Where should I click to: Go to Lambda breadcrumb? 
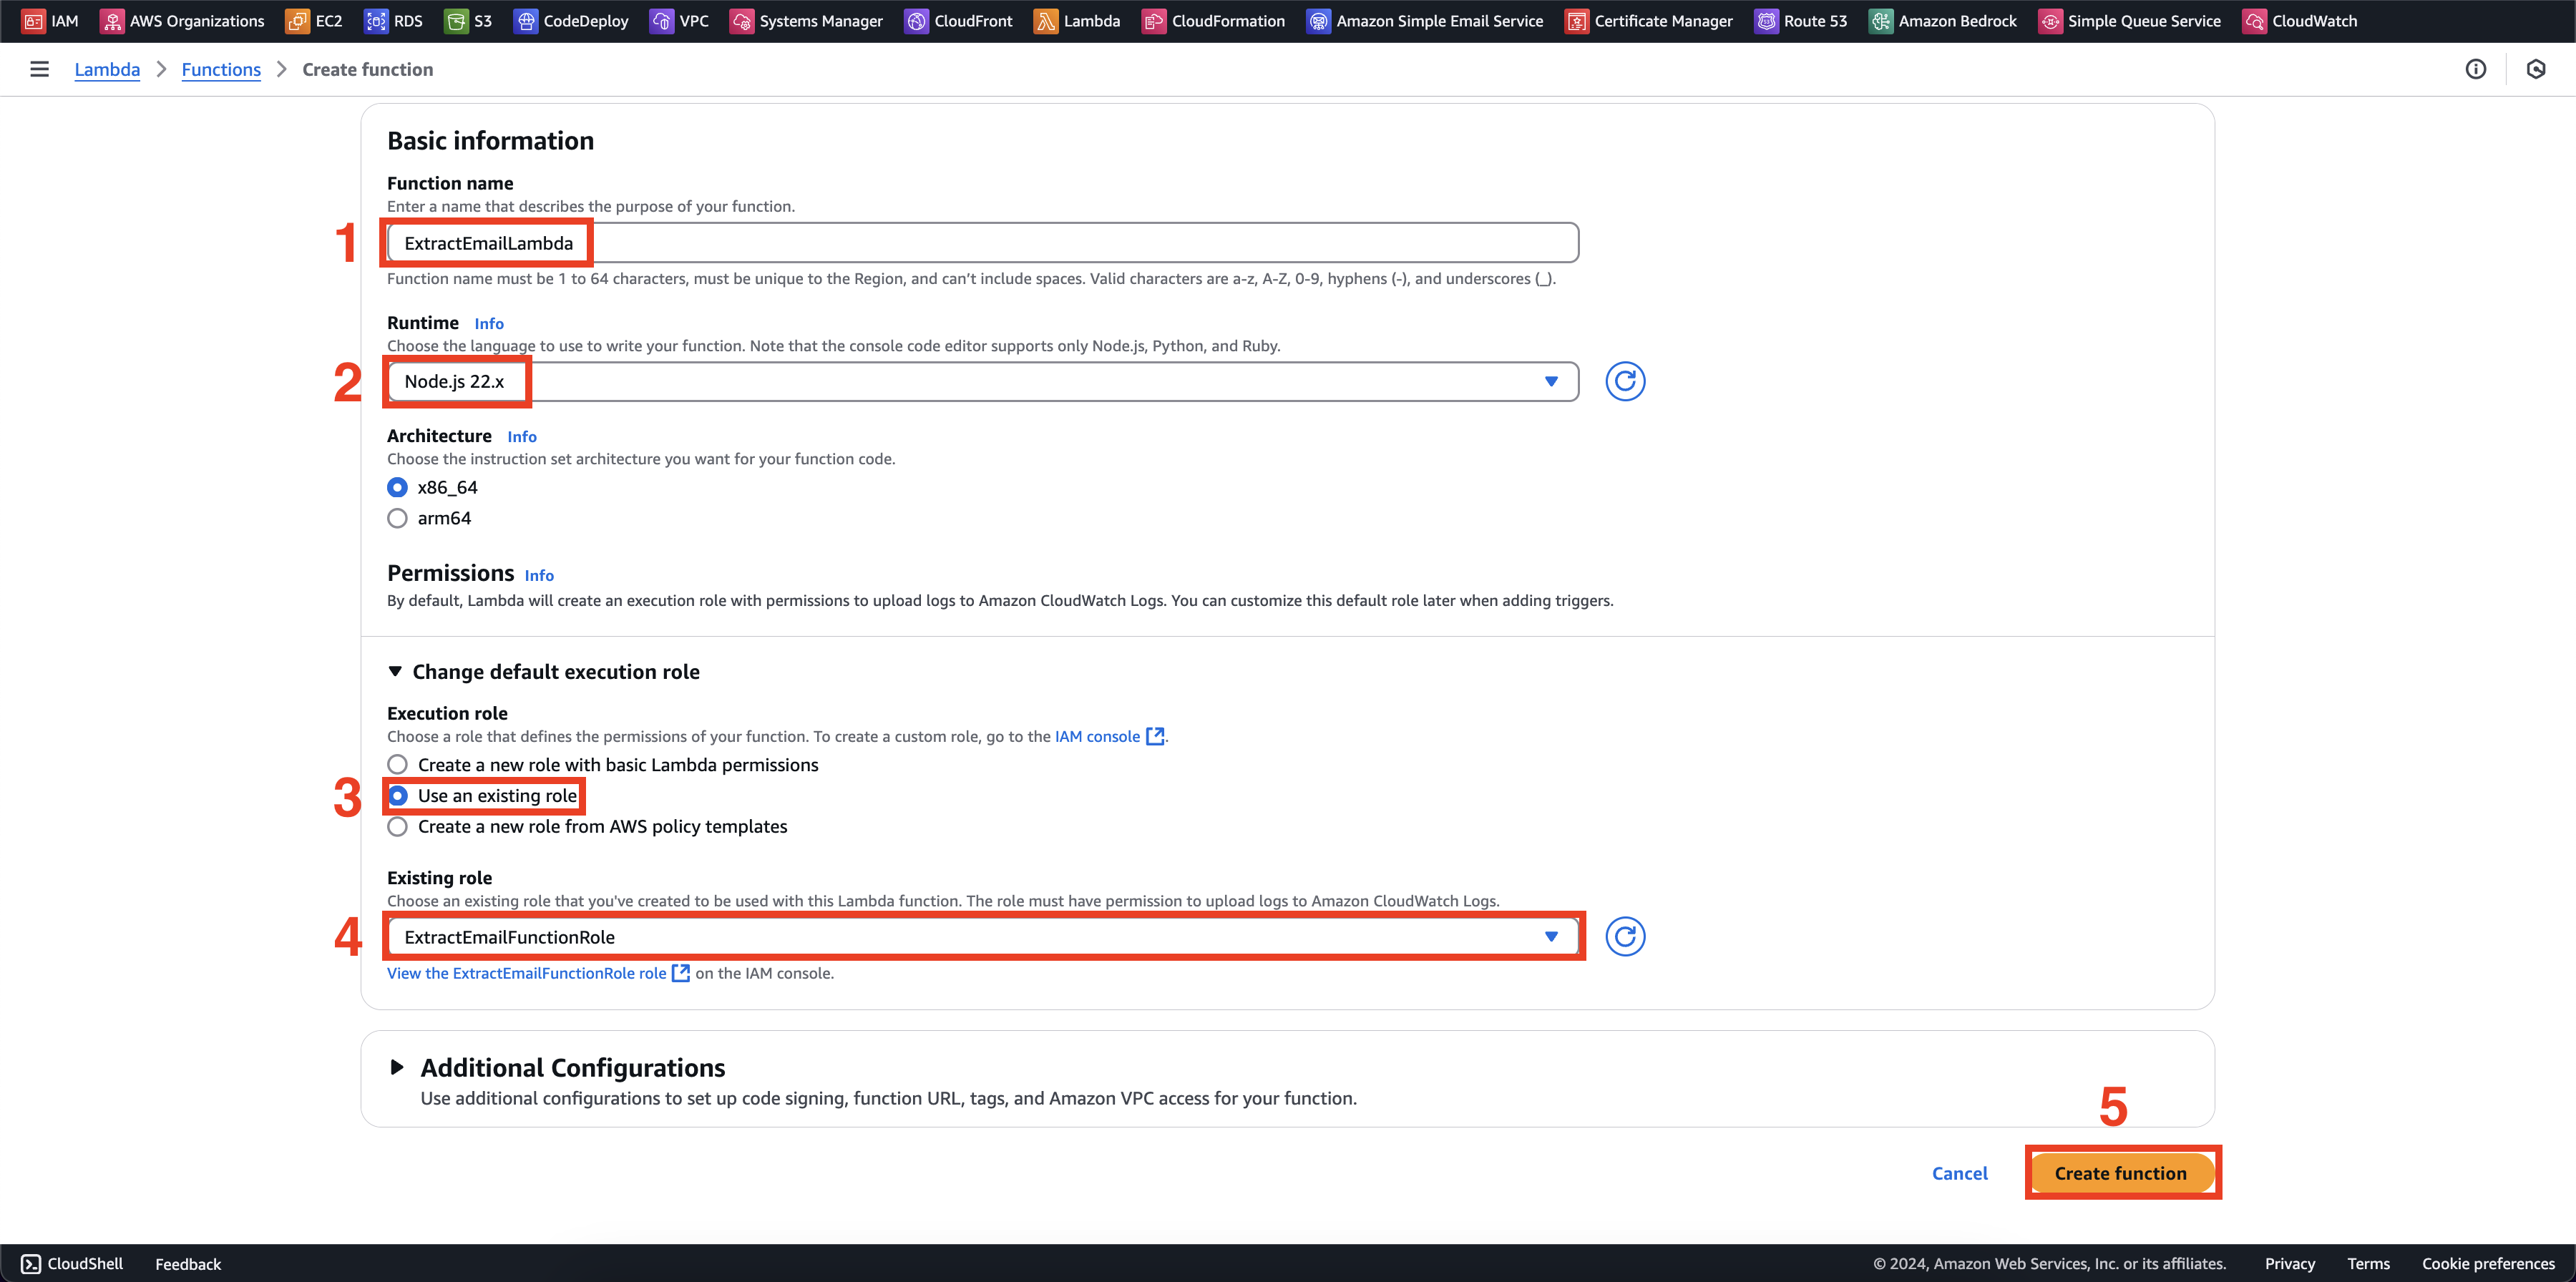(x=107, y=69)
